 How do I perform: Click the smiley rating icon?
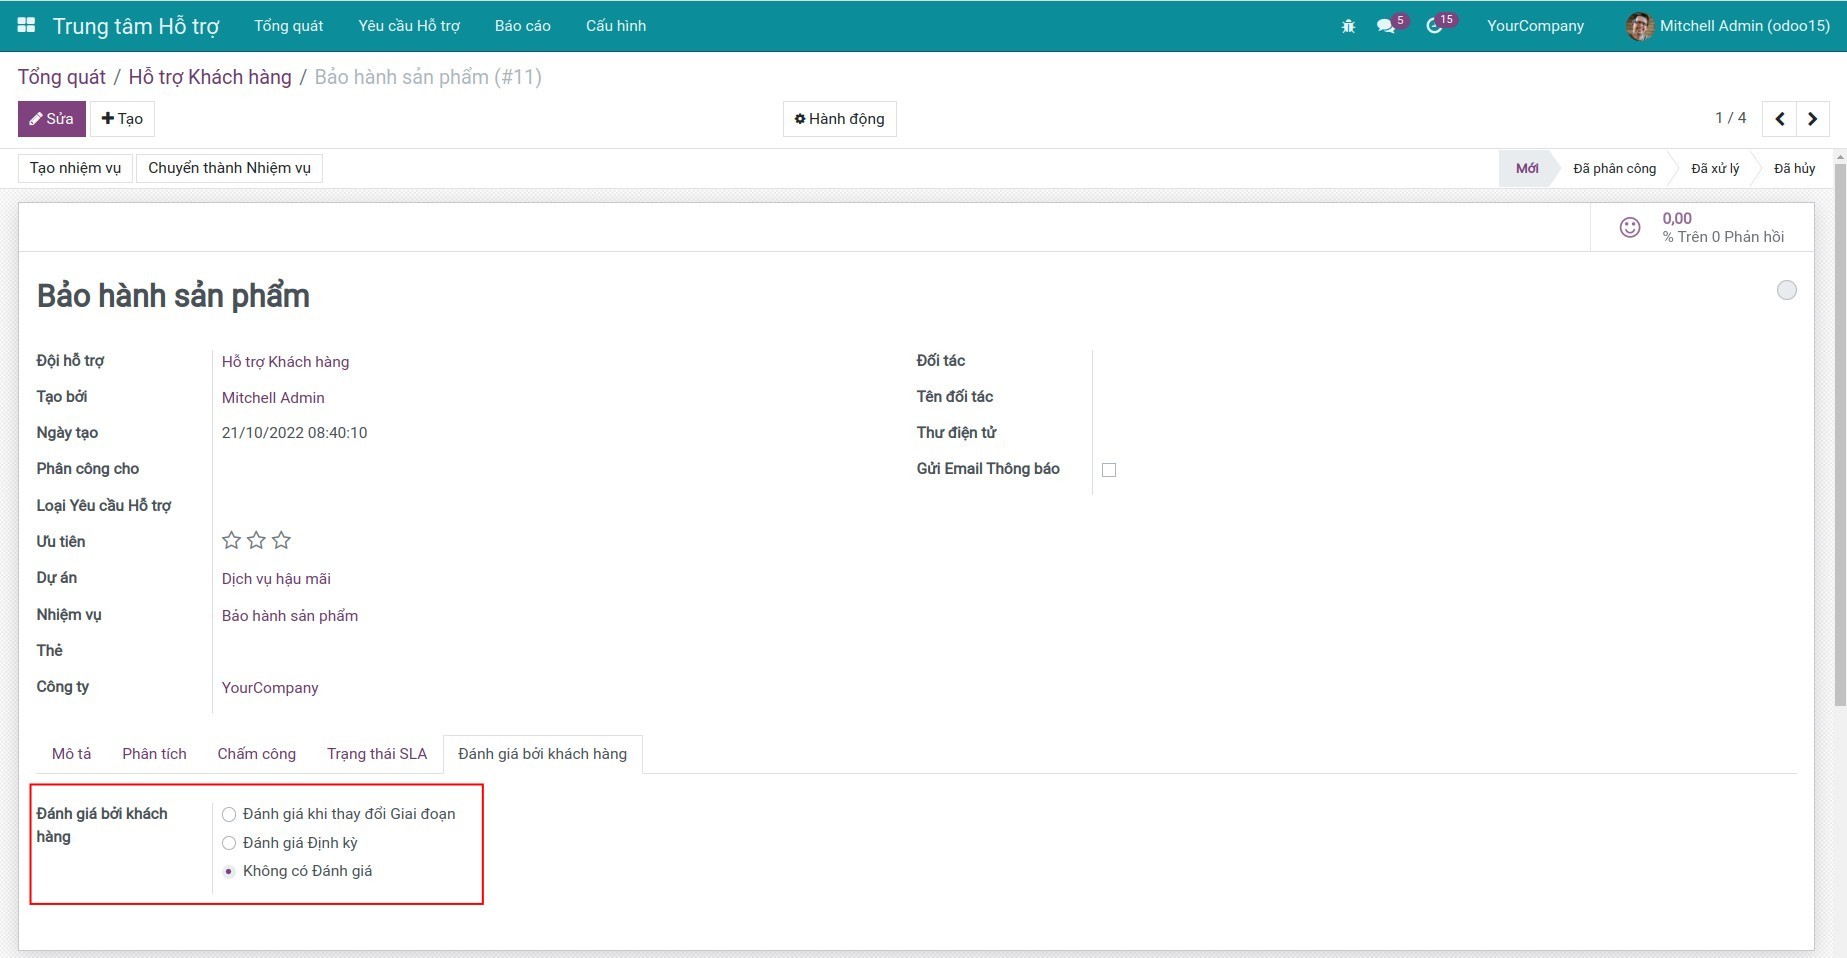coord(1629,228)
